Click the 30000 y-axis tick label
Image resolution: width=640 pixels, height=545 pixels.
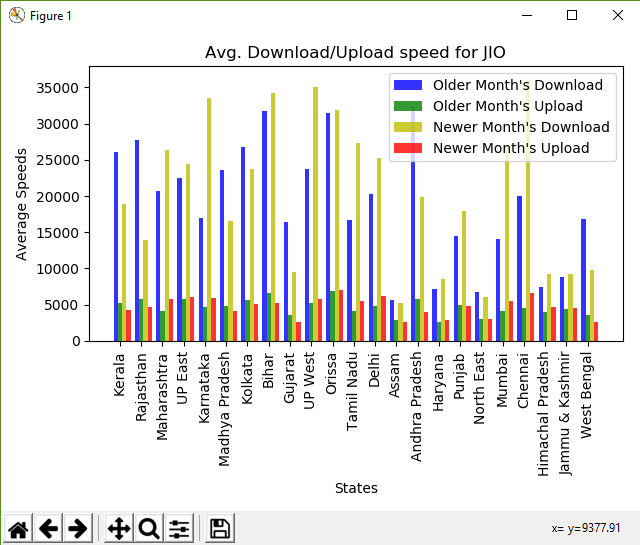58,124
